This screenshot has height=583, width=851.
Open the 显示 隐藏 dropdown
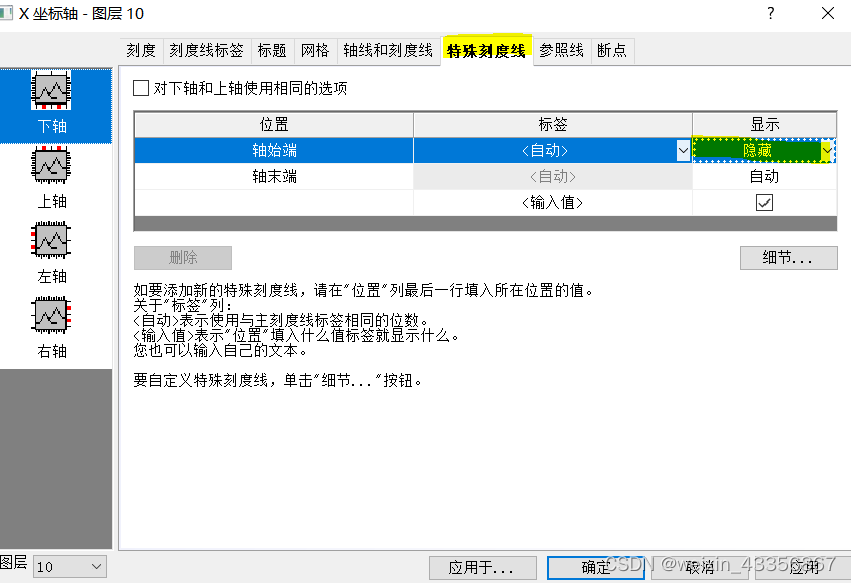pos(828,150)
